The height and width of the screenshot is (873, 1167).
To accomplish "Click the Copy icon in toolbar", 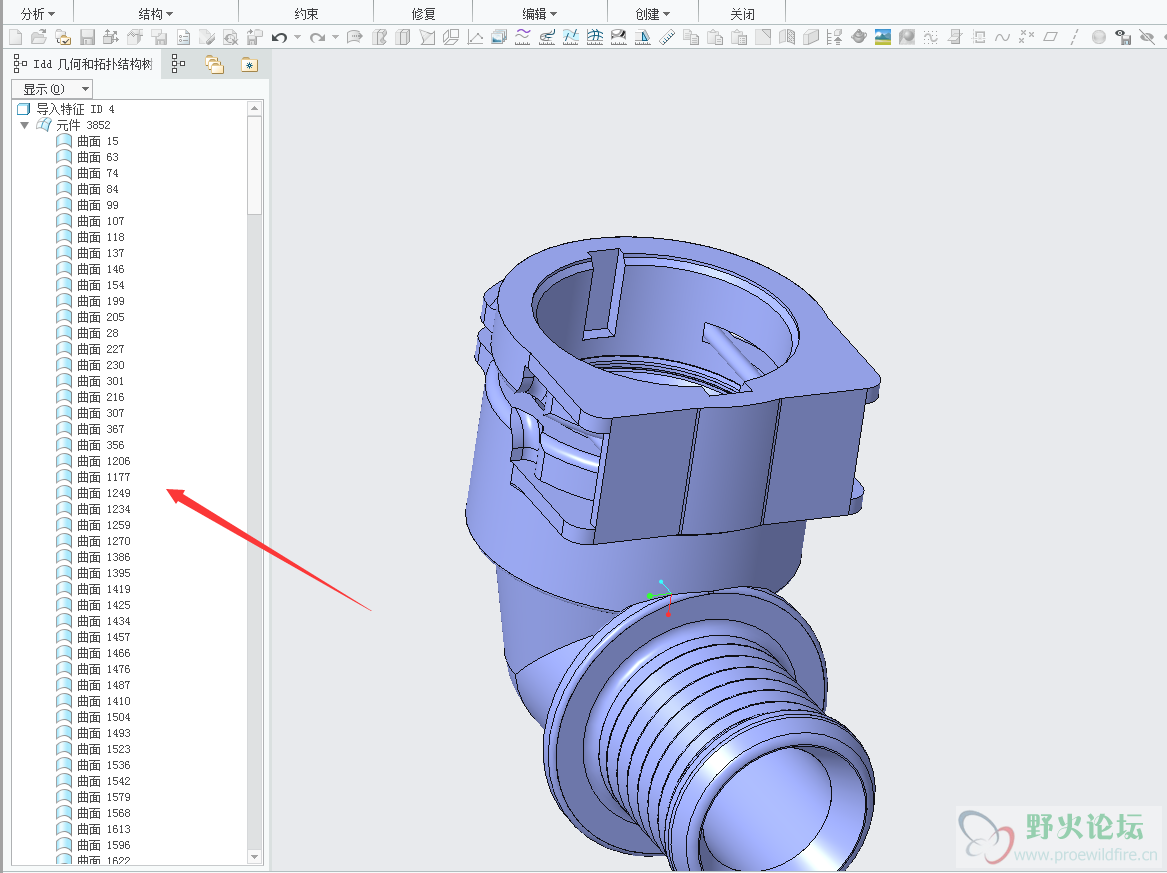I will (x=691, y=36).
